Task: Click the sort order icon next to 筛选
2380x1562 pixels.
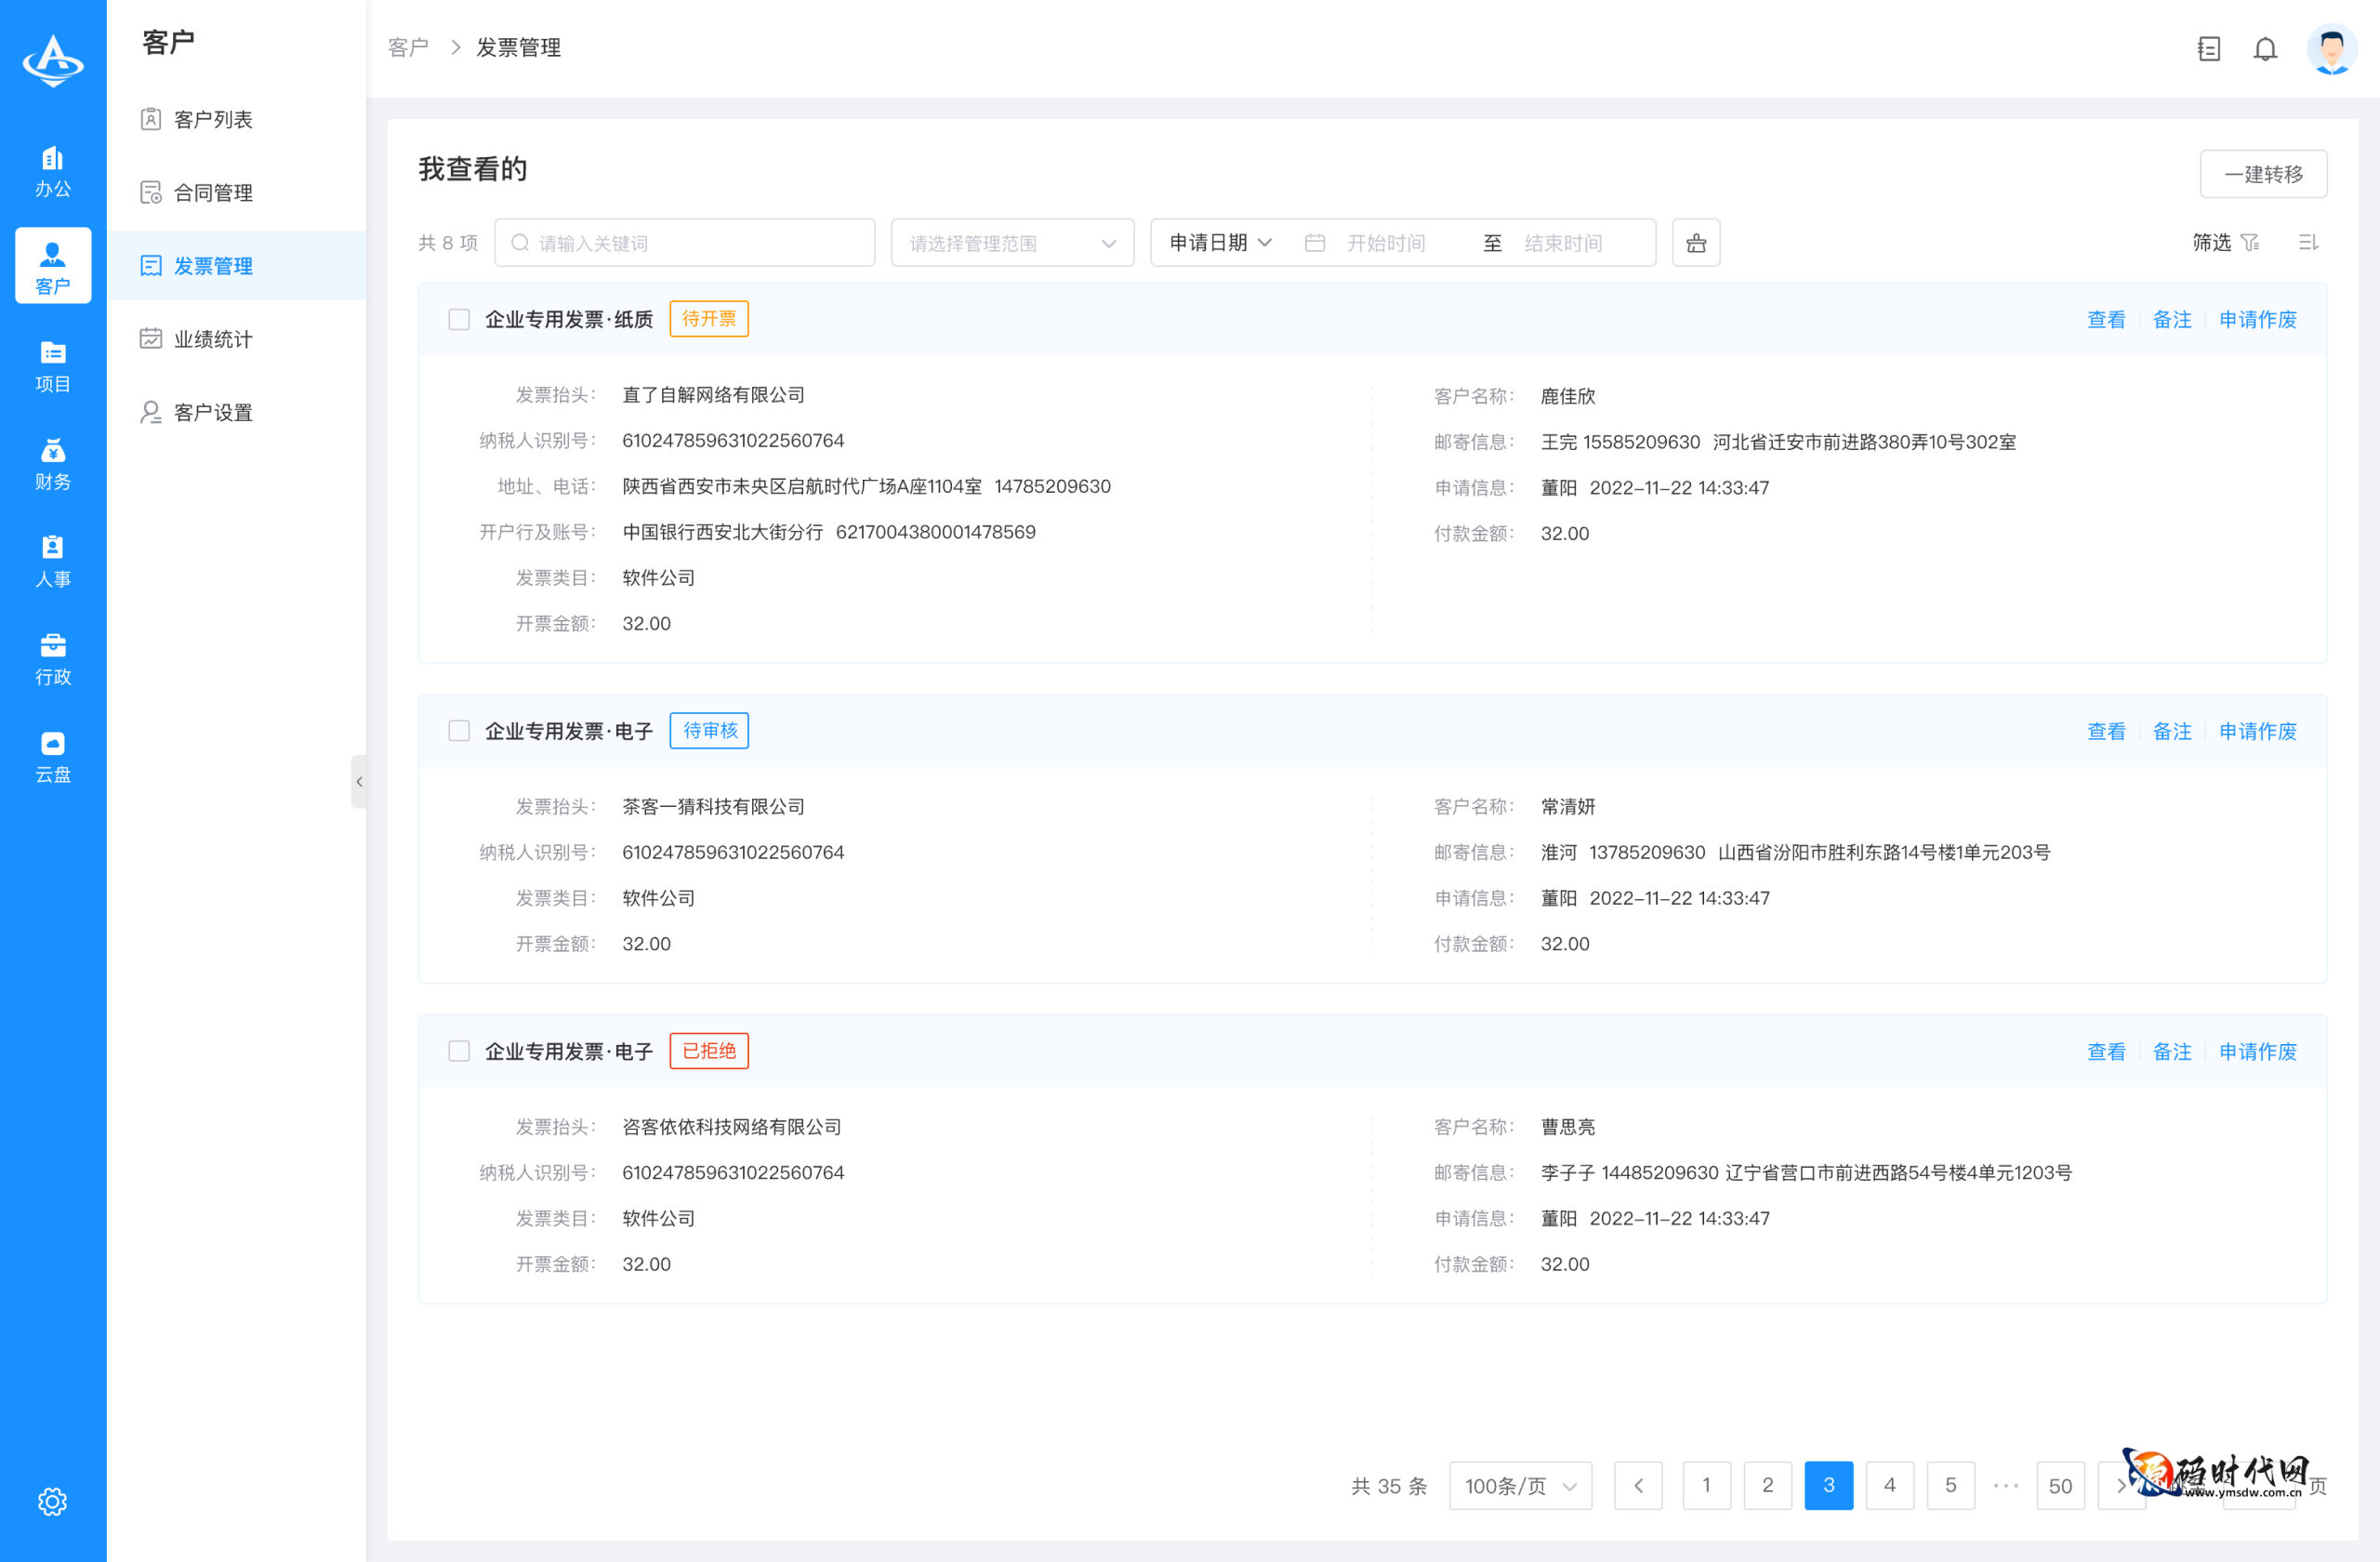Action: click(2308, 242)
